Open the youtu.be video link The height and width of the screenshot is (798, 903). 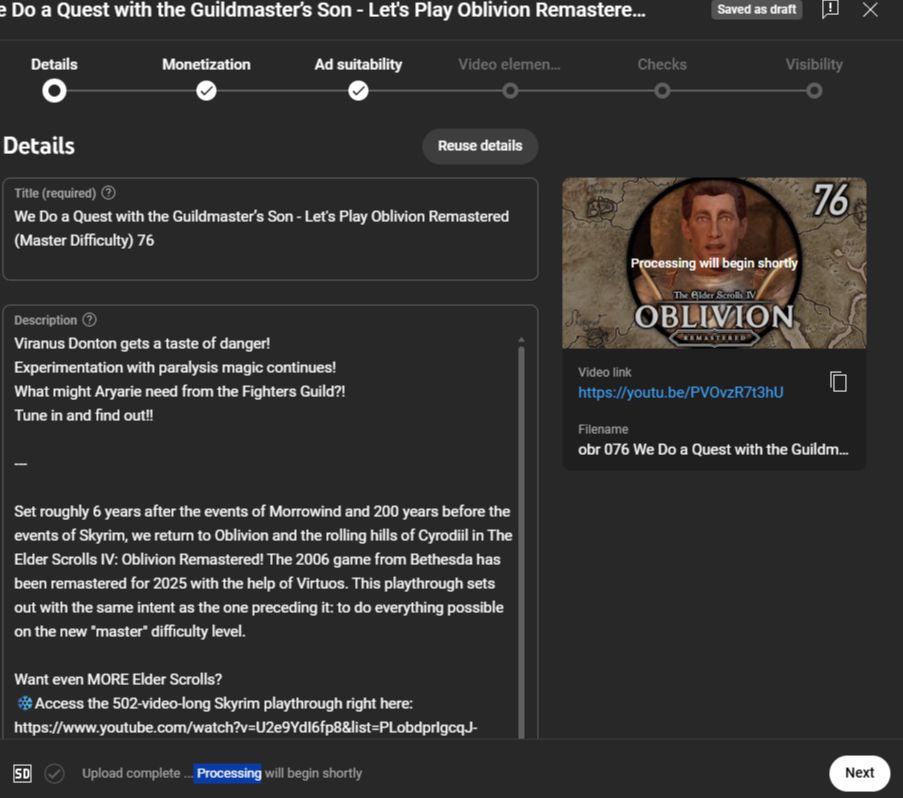click(x=681, y=393)
